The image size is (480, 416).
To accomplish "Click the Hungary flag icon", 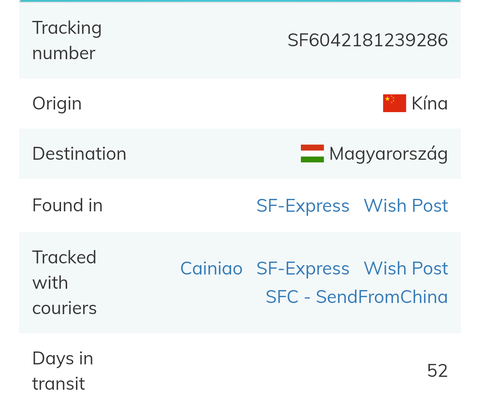I will (312, 153).
